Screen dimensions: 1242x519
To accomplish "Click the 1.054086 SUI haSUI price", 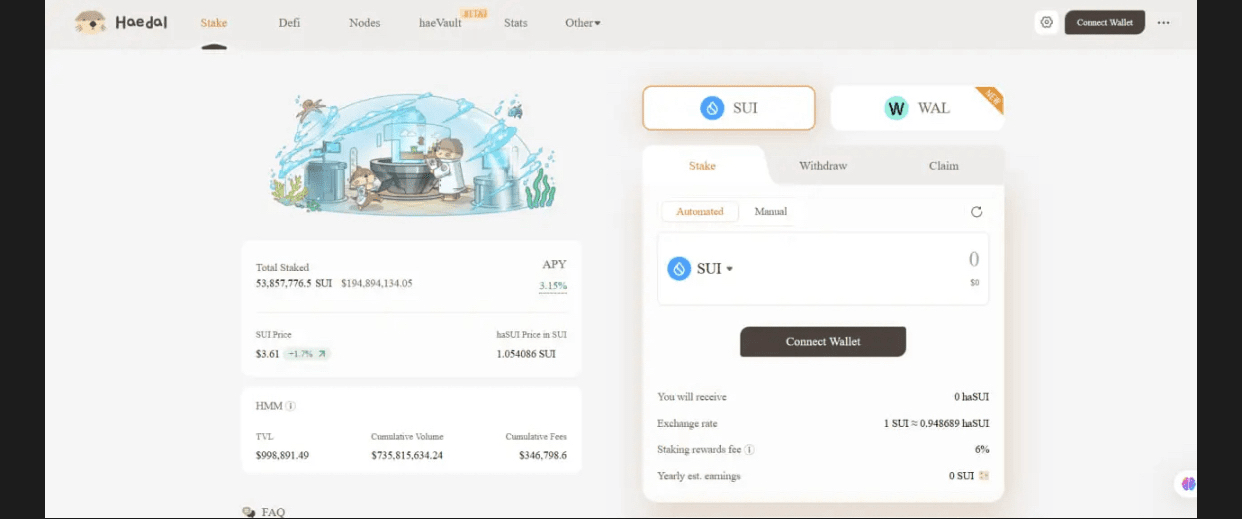I will tap(526, 354).
